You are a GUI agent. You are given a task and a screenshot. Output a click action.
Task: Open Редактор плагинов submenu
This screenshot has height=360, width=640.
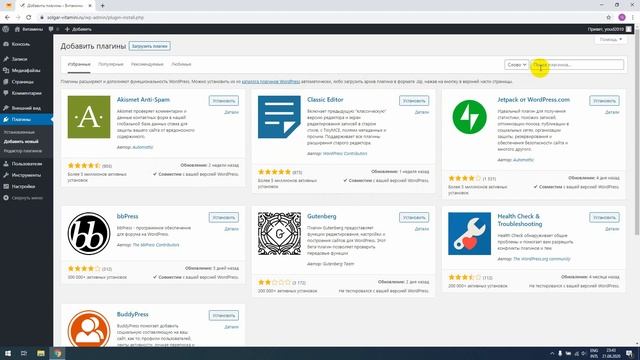pyautogui.click(x=23, y=151)
